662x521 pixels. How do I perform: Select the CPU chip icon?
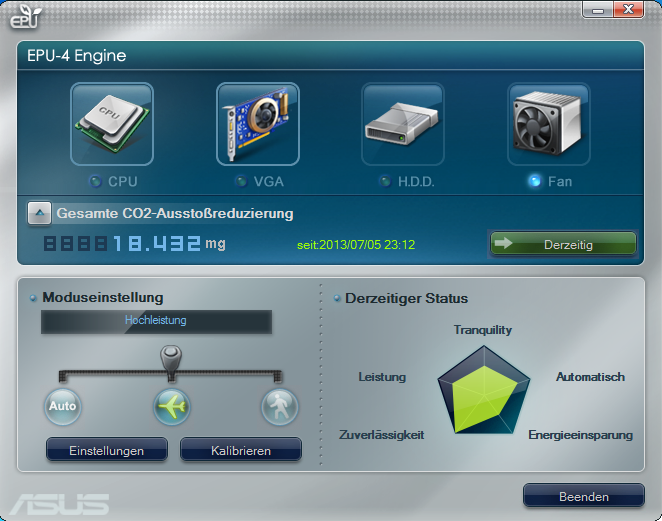point(112,124)
